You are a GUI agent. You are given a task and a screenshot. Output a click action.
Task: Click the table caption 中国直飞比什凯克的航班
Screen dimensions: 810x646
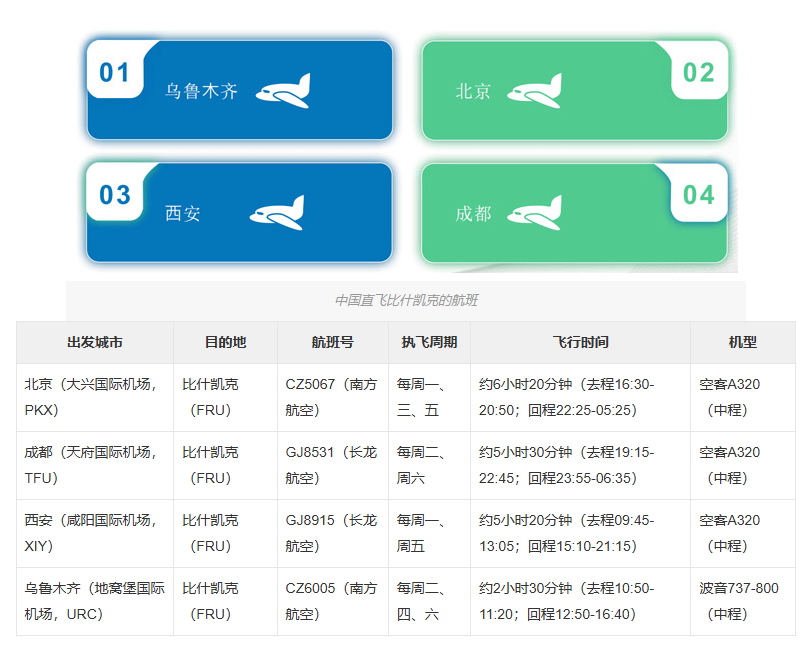coord(406,300)
